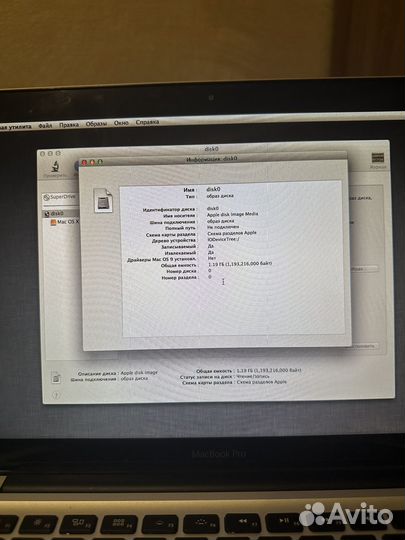This screenshot has height=540, width=405.
Task: Open the Журнал log icon in toolbar
Action: point(378,158)
